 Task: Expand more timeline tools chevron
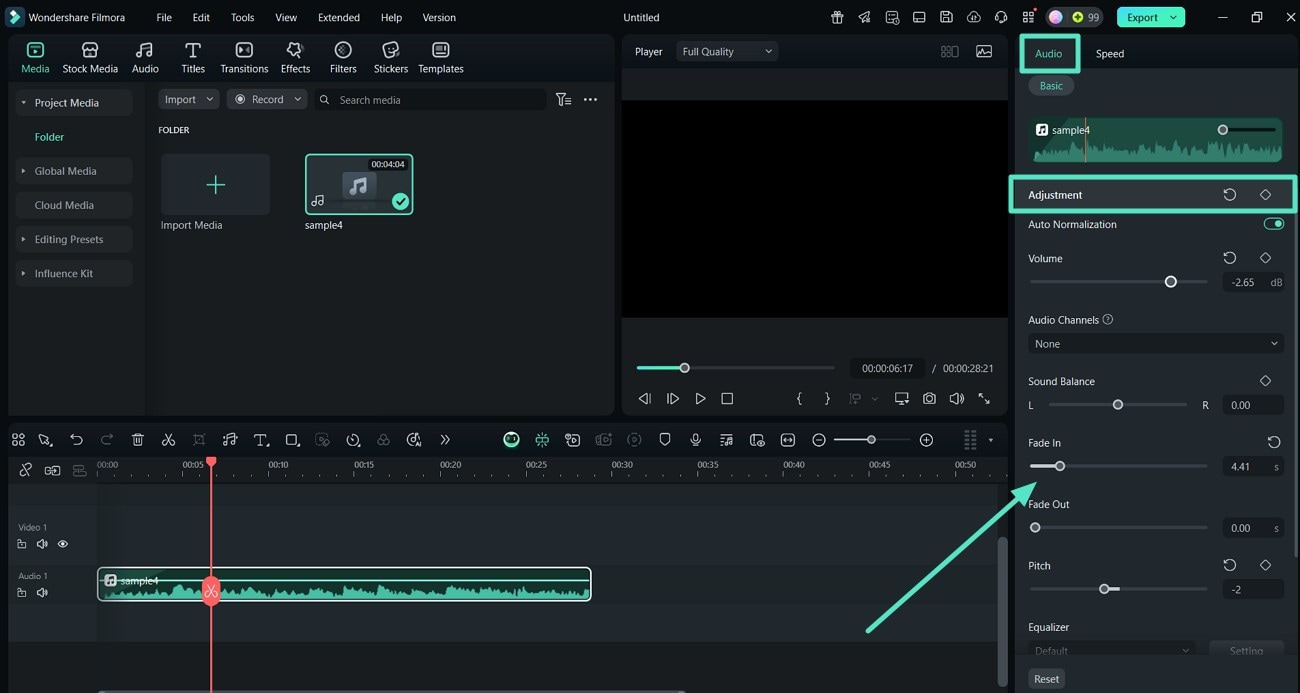pos(445,440)
